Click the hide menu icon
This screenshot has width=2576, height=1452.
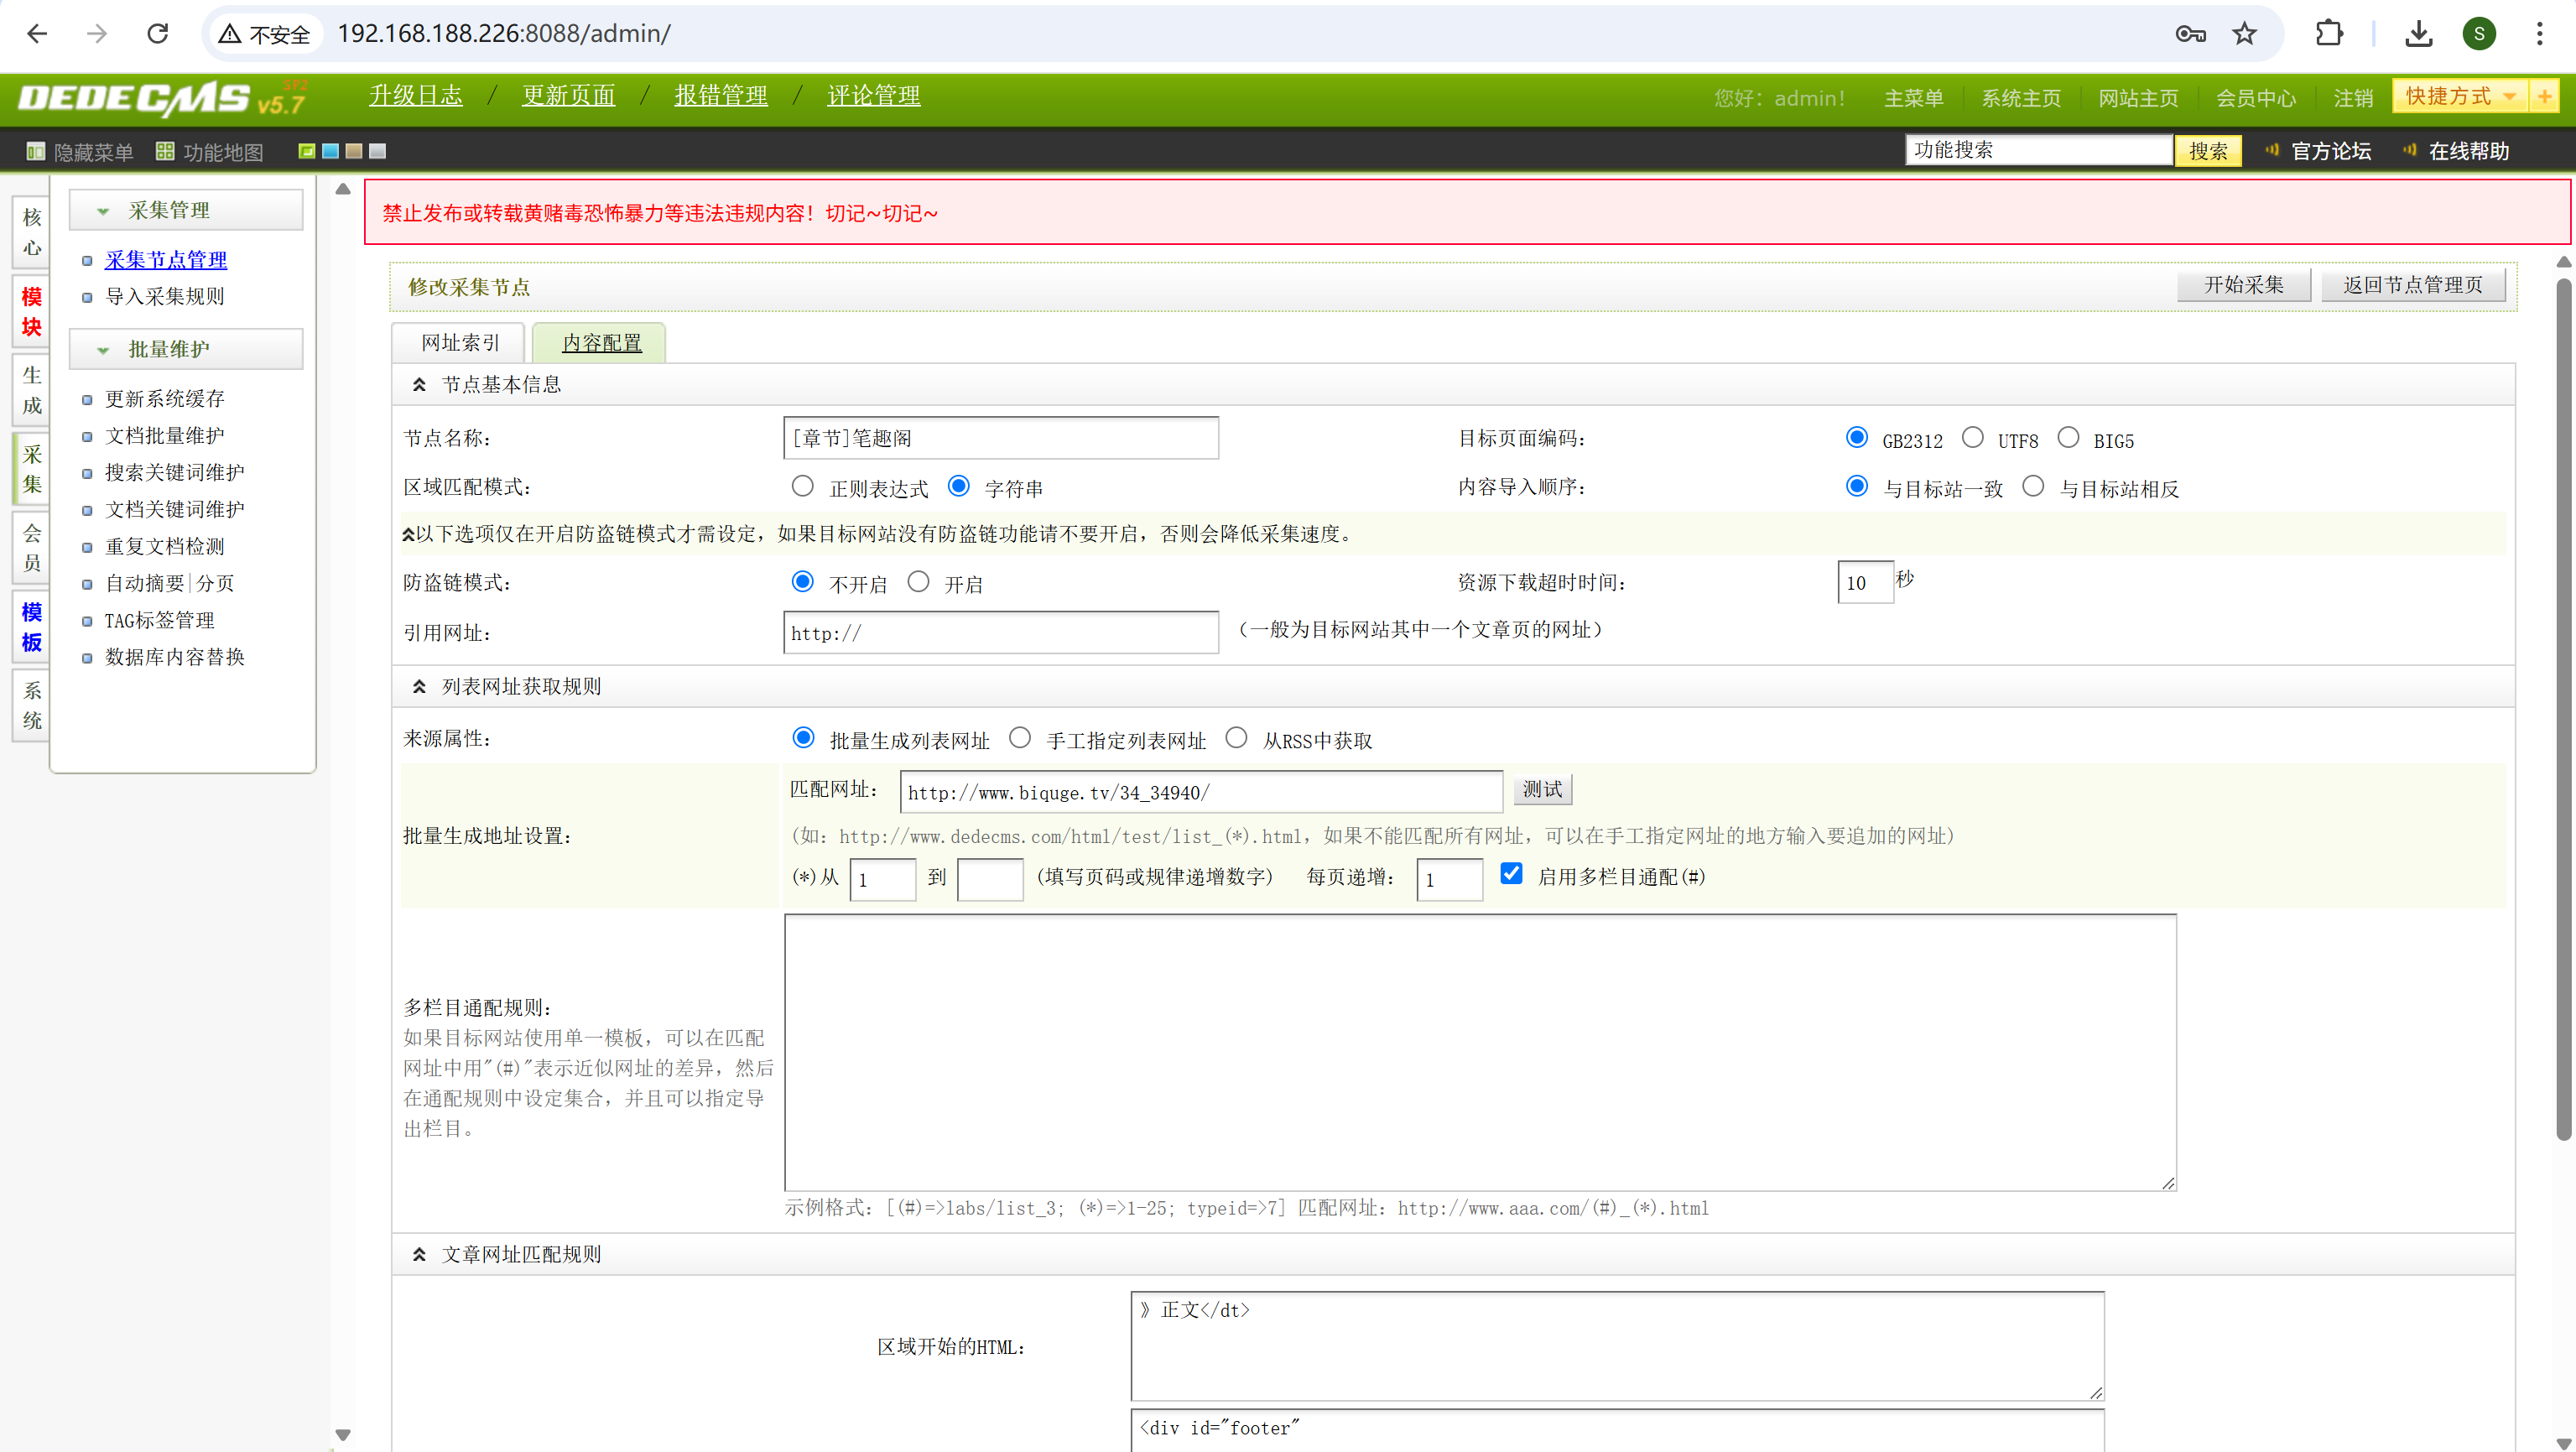[x=36, y=152]
